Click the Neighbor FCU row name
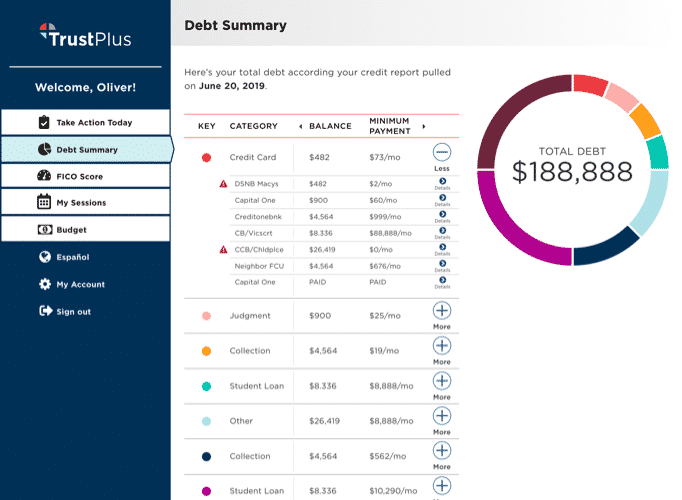Image resolution: width=682 pixels, height=500 pixels. (x=259, y=266)
